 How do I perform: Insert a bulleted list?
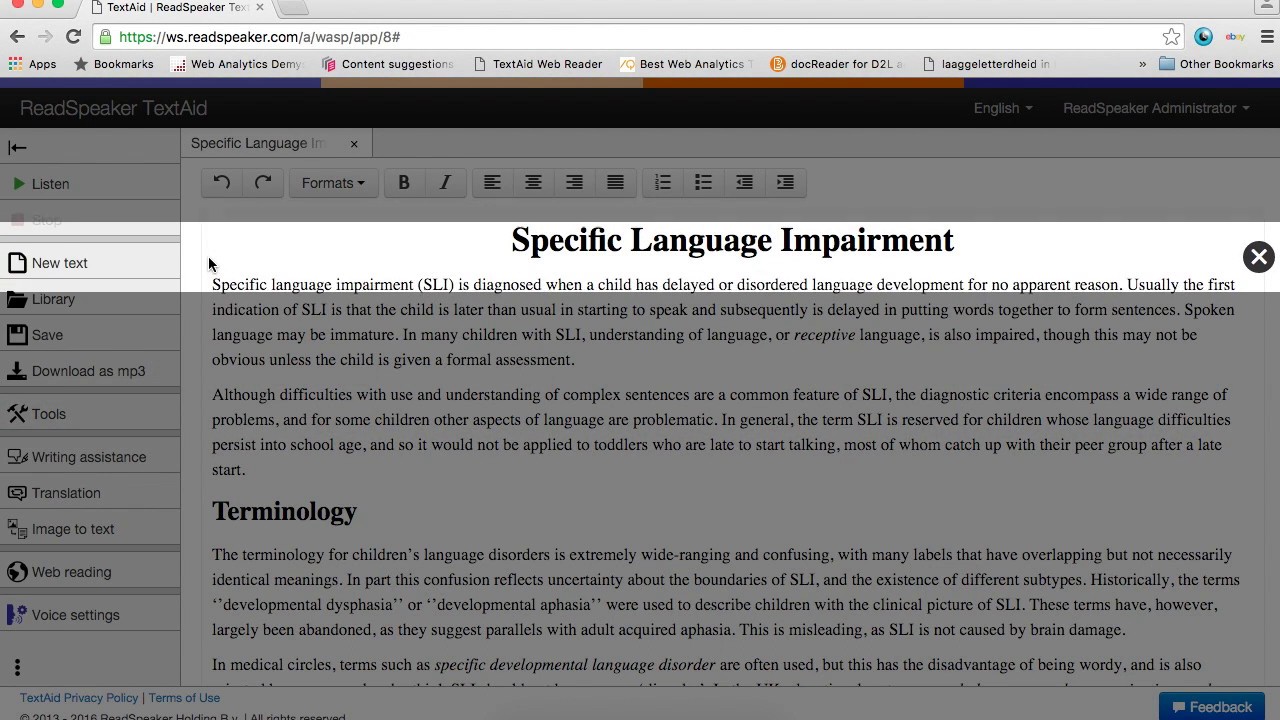click(x=704, y=183)
